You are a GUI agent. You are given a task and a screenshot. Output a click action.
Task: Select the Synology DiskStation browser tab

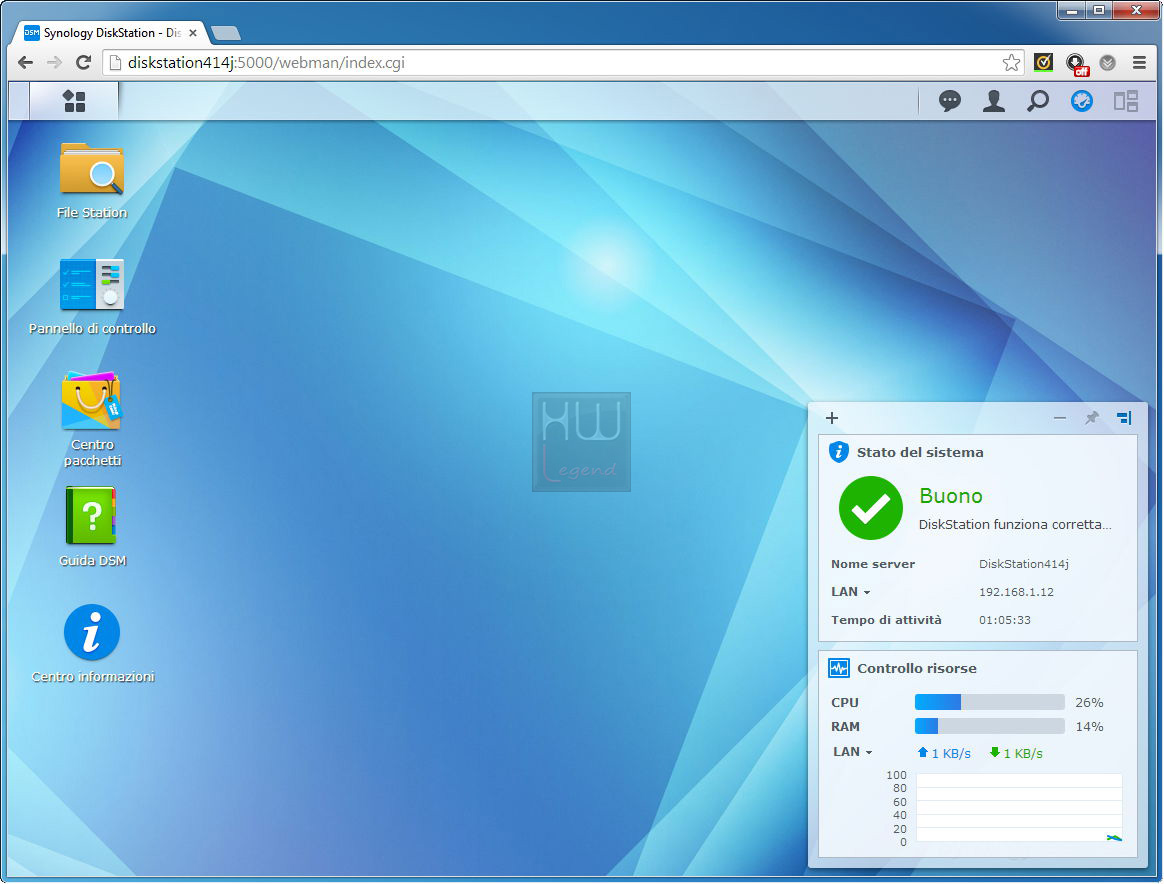point(111,33)
